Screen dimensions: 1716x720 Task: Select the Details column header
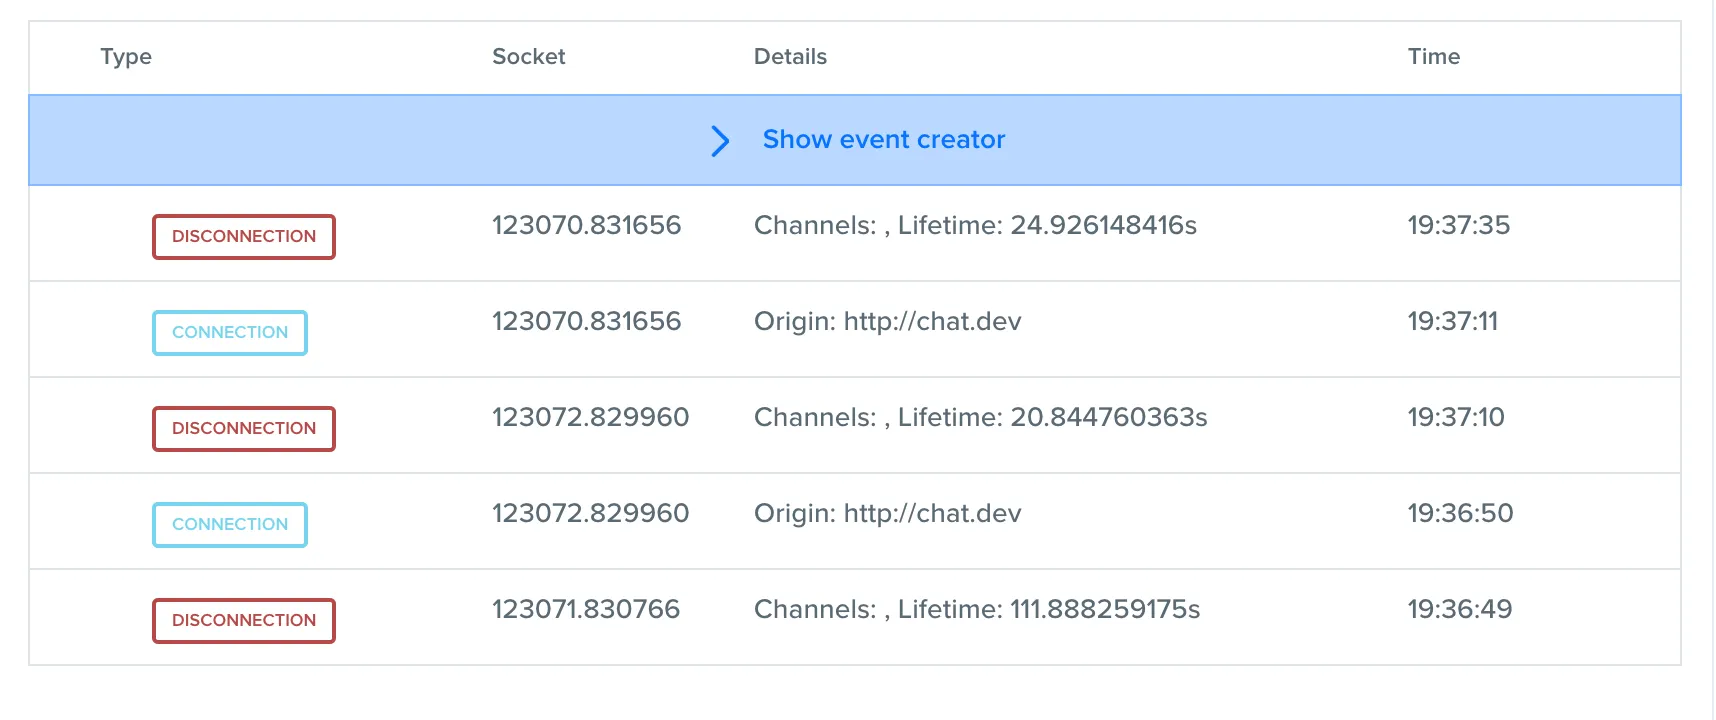point(790,57)
